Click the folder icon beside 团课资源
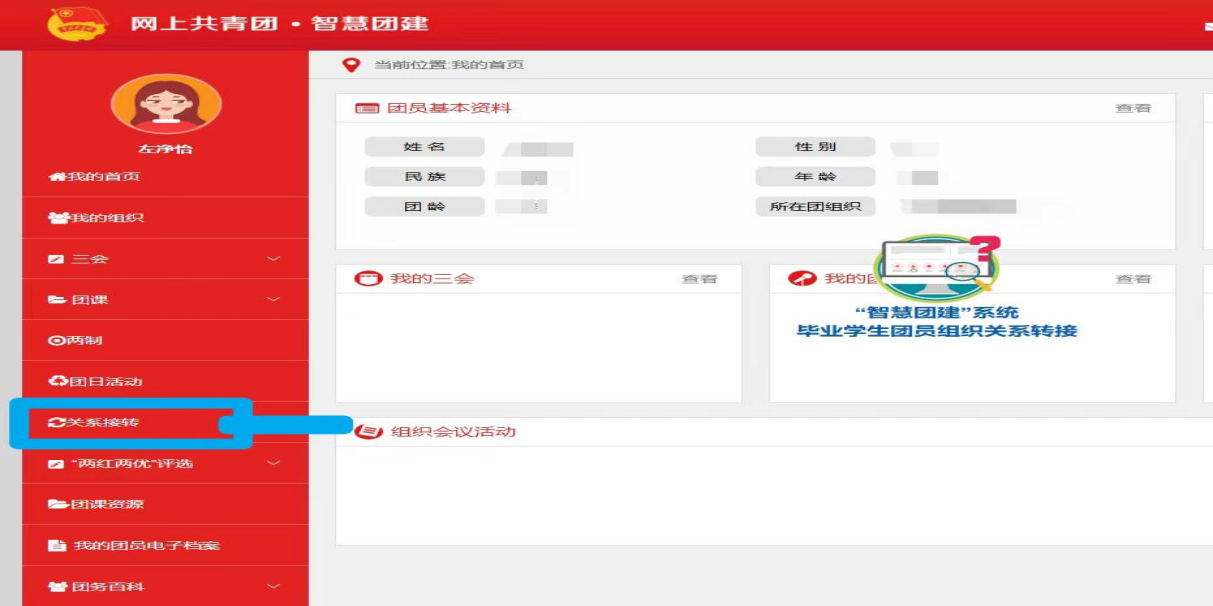 tap(58, 505)
